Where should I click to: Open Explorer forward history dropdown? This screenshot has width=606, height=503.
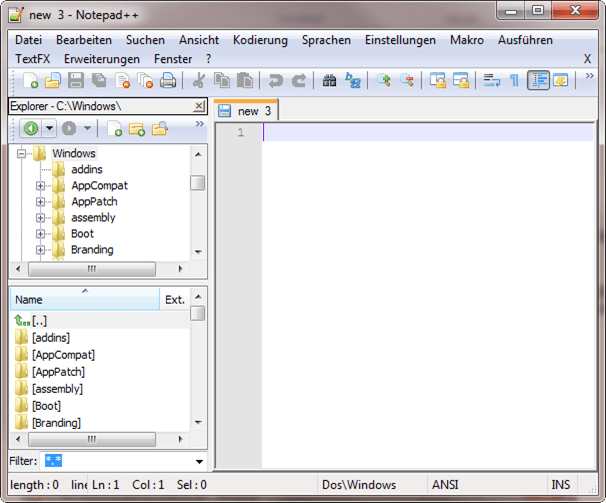tap(87, 128)
